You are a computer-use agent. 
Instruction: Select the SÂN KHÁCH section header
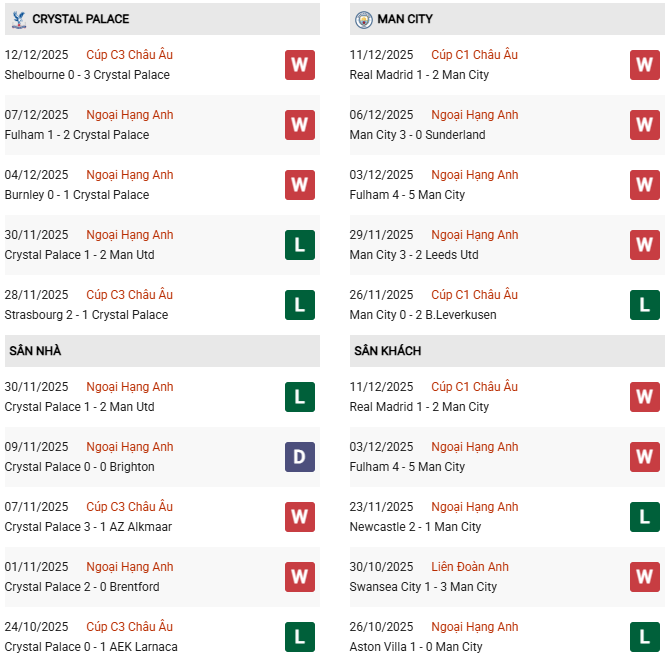click(x=387, y=351)
